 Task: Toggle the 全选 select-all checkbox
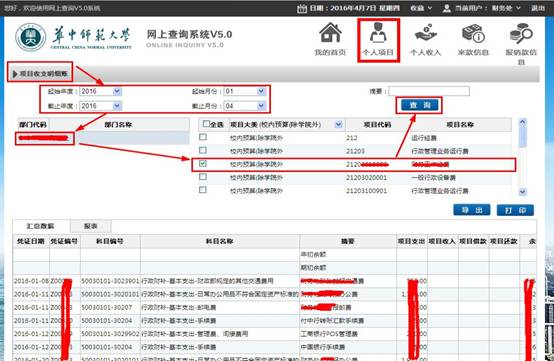click(x=206, y=124)
